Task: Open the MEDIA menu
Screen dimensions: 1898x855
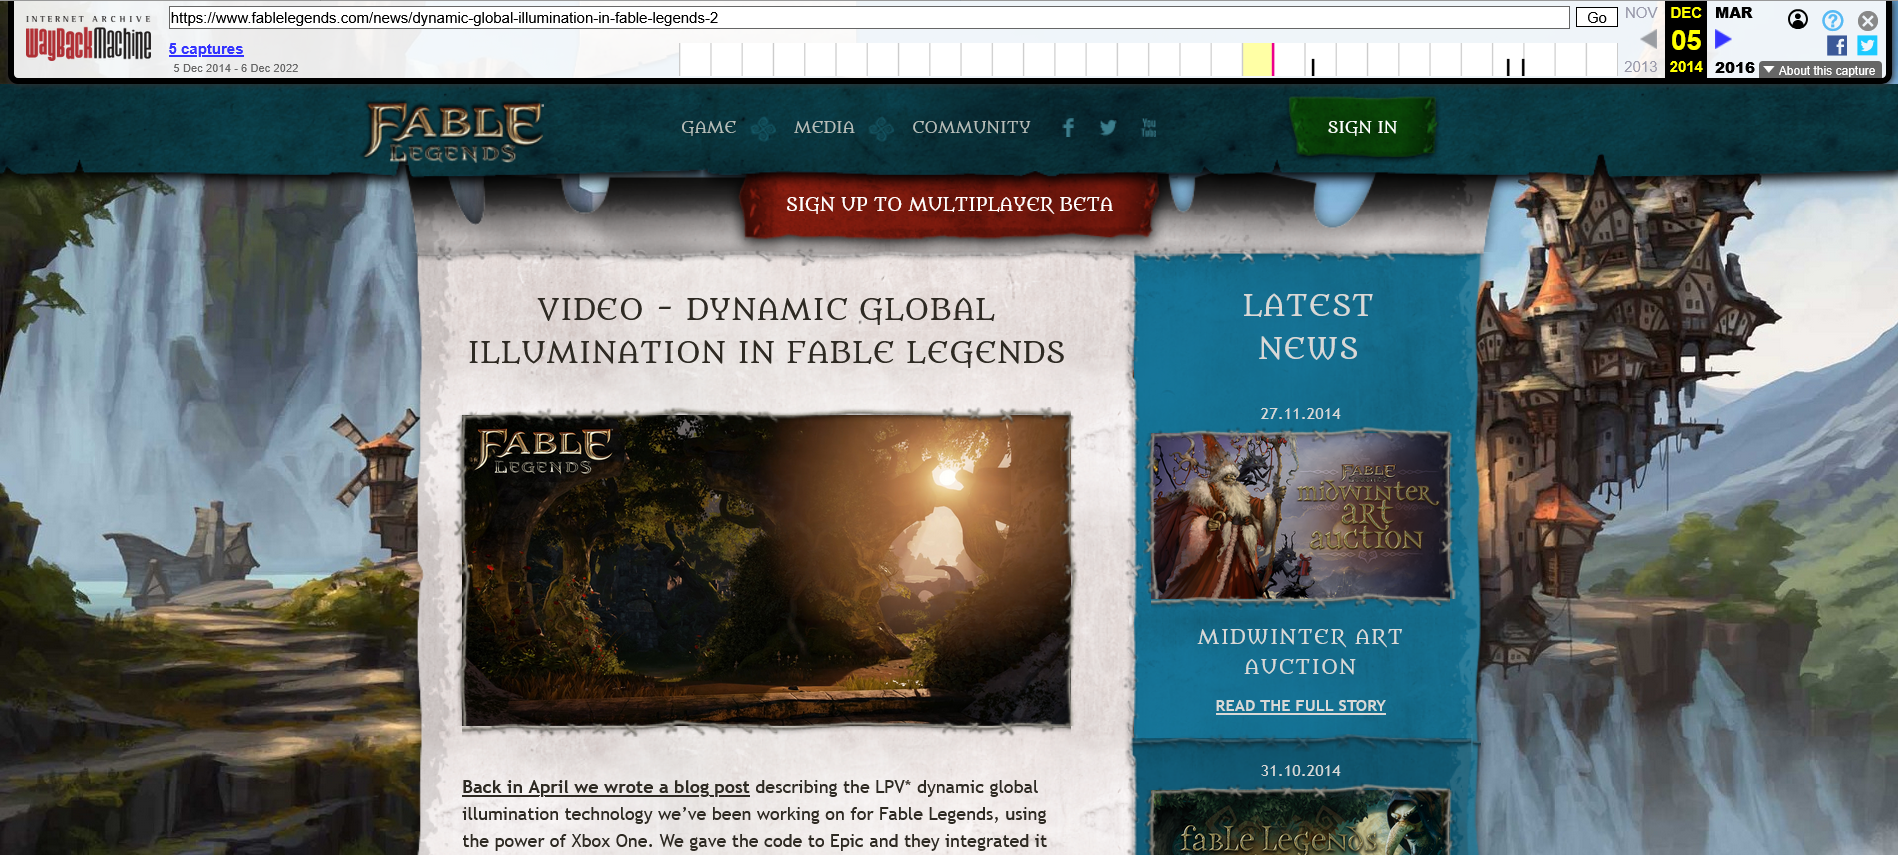Action: (825, 127)
